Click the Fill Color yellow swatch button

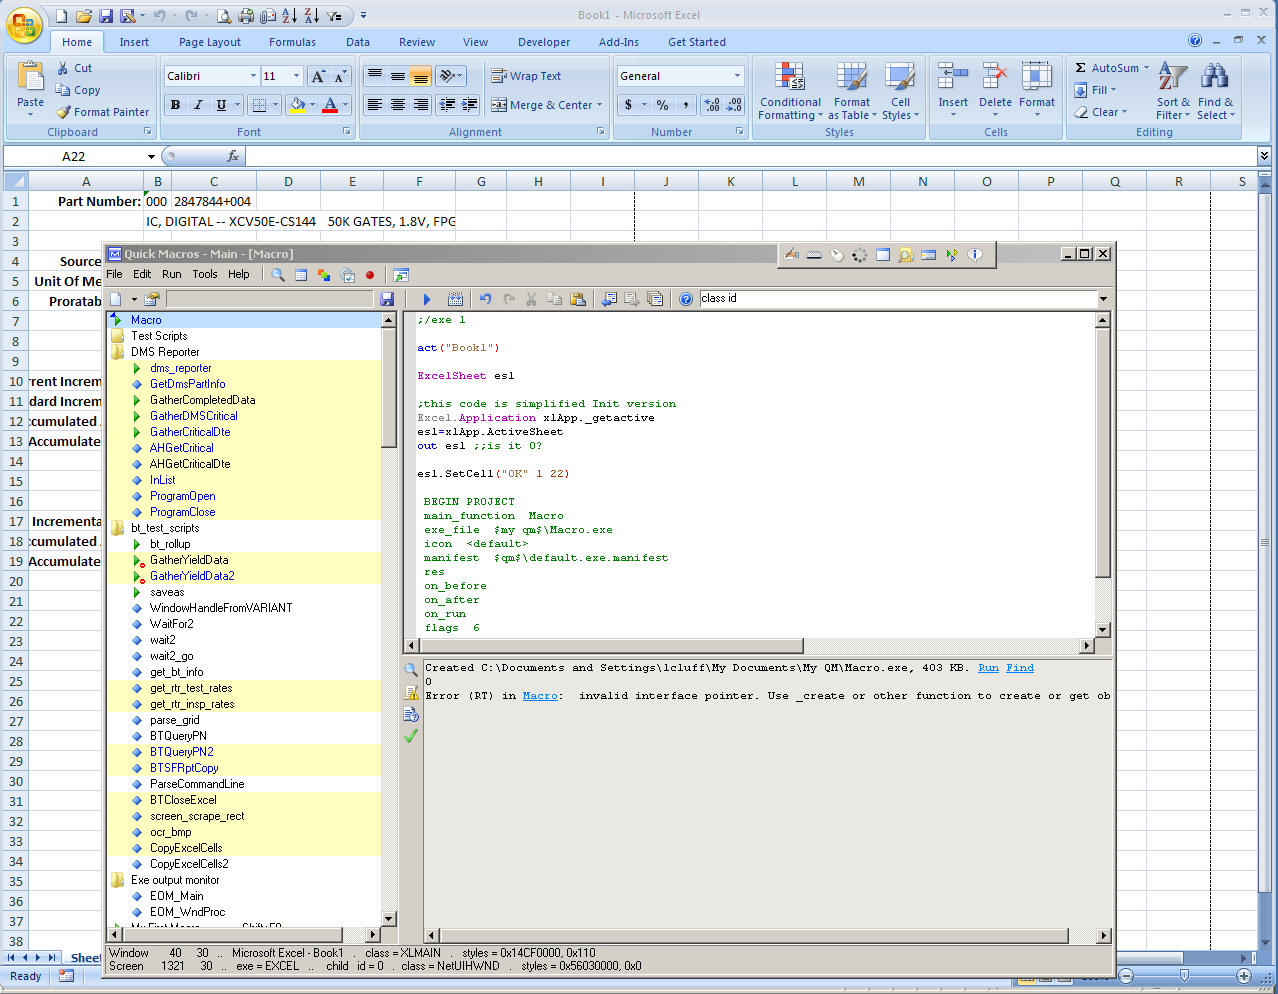coord(297,105)
